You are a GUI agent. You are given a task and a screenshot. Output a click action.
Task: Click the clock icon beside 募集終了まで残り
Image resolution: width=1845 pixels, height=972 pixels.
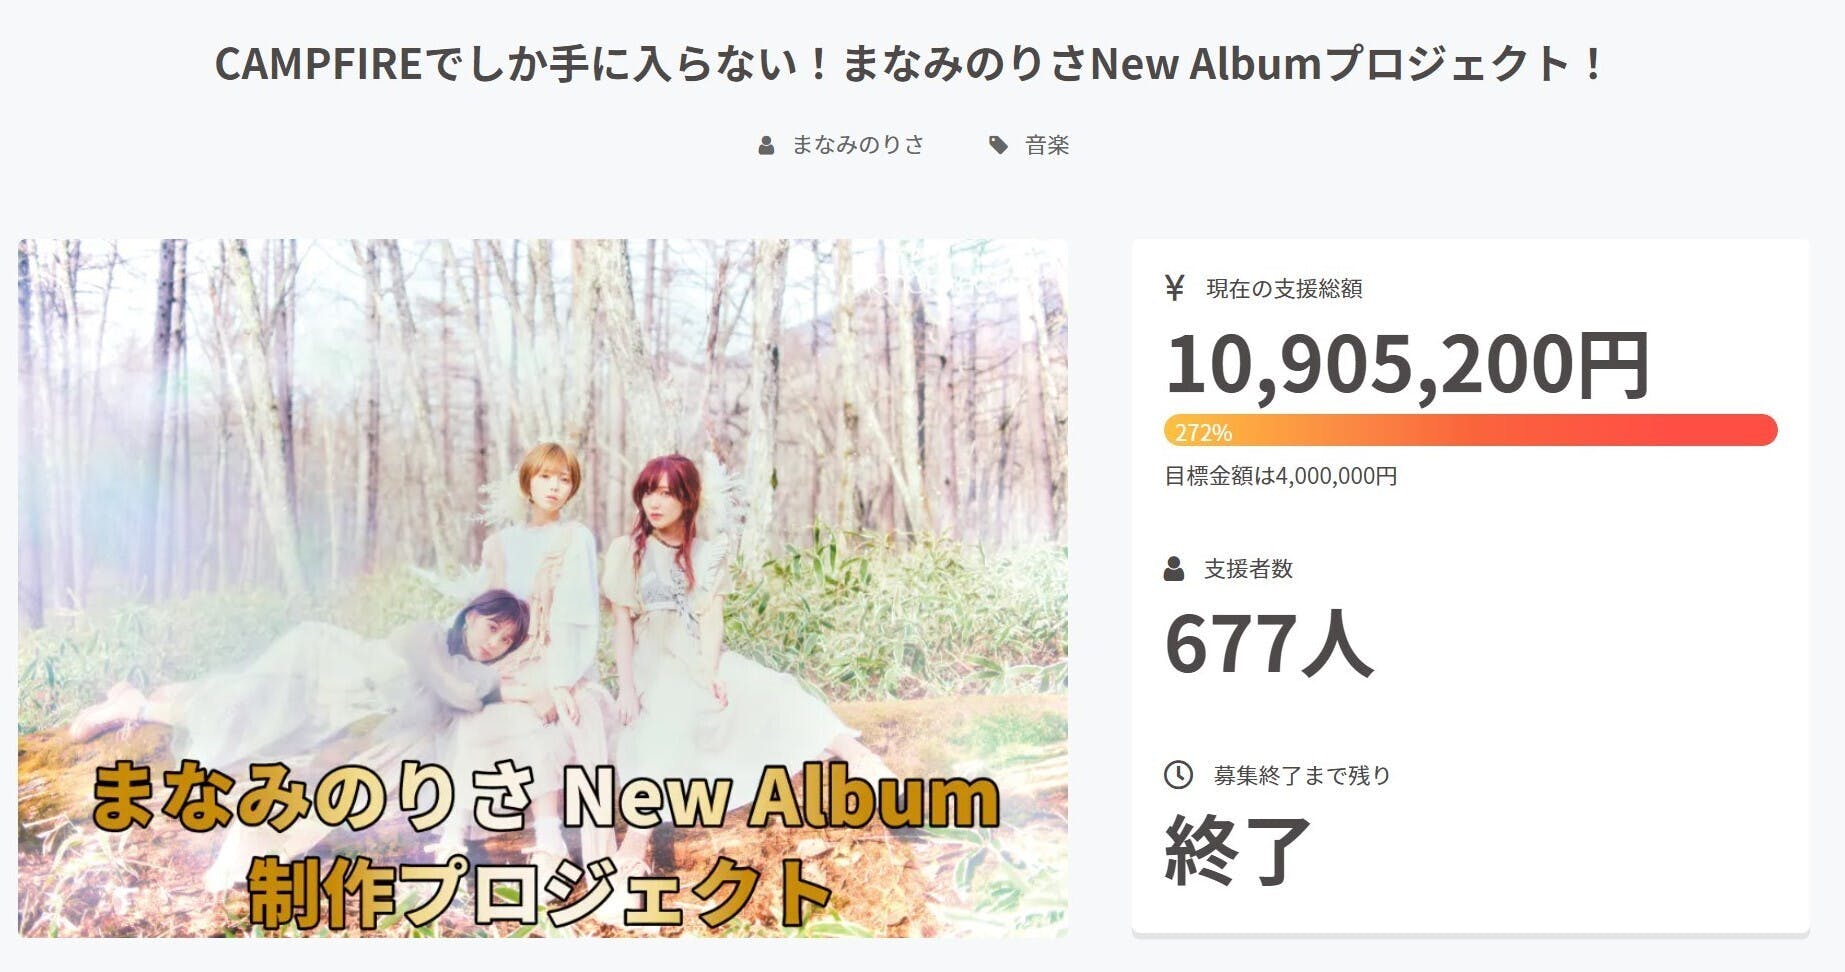pyautogui.click(x=1178, y=774)
